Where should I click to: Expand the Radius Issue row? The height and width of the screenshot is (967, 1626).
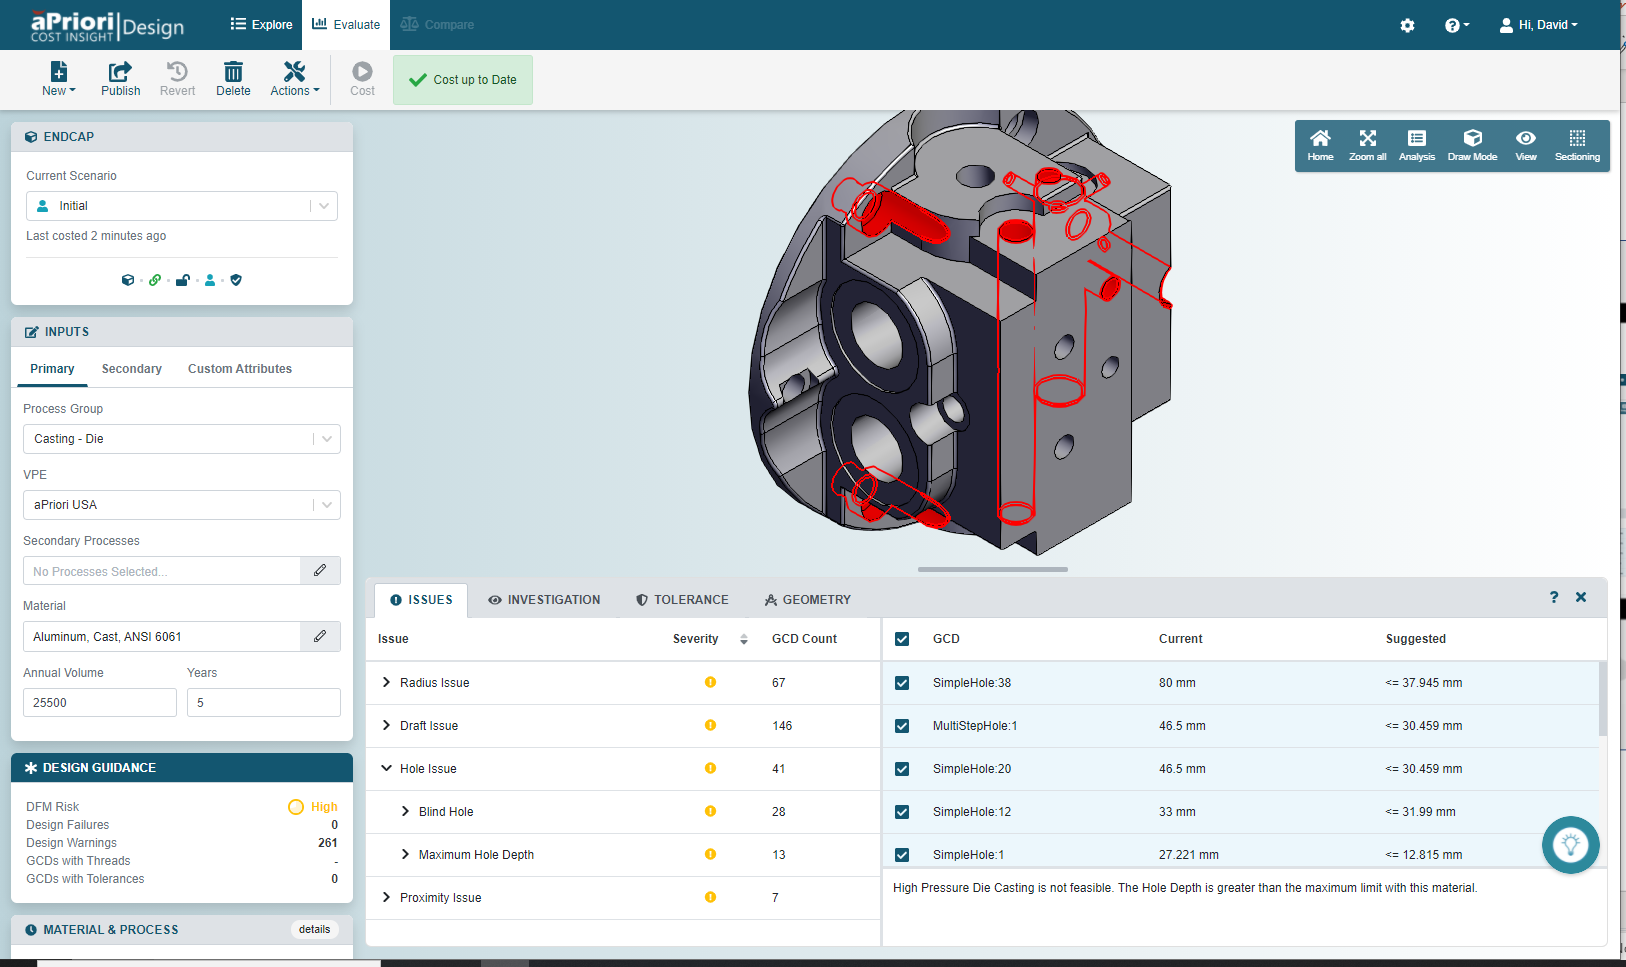(387, 682)
